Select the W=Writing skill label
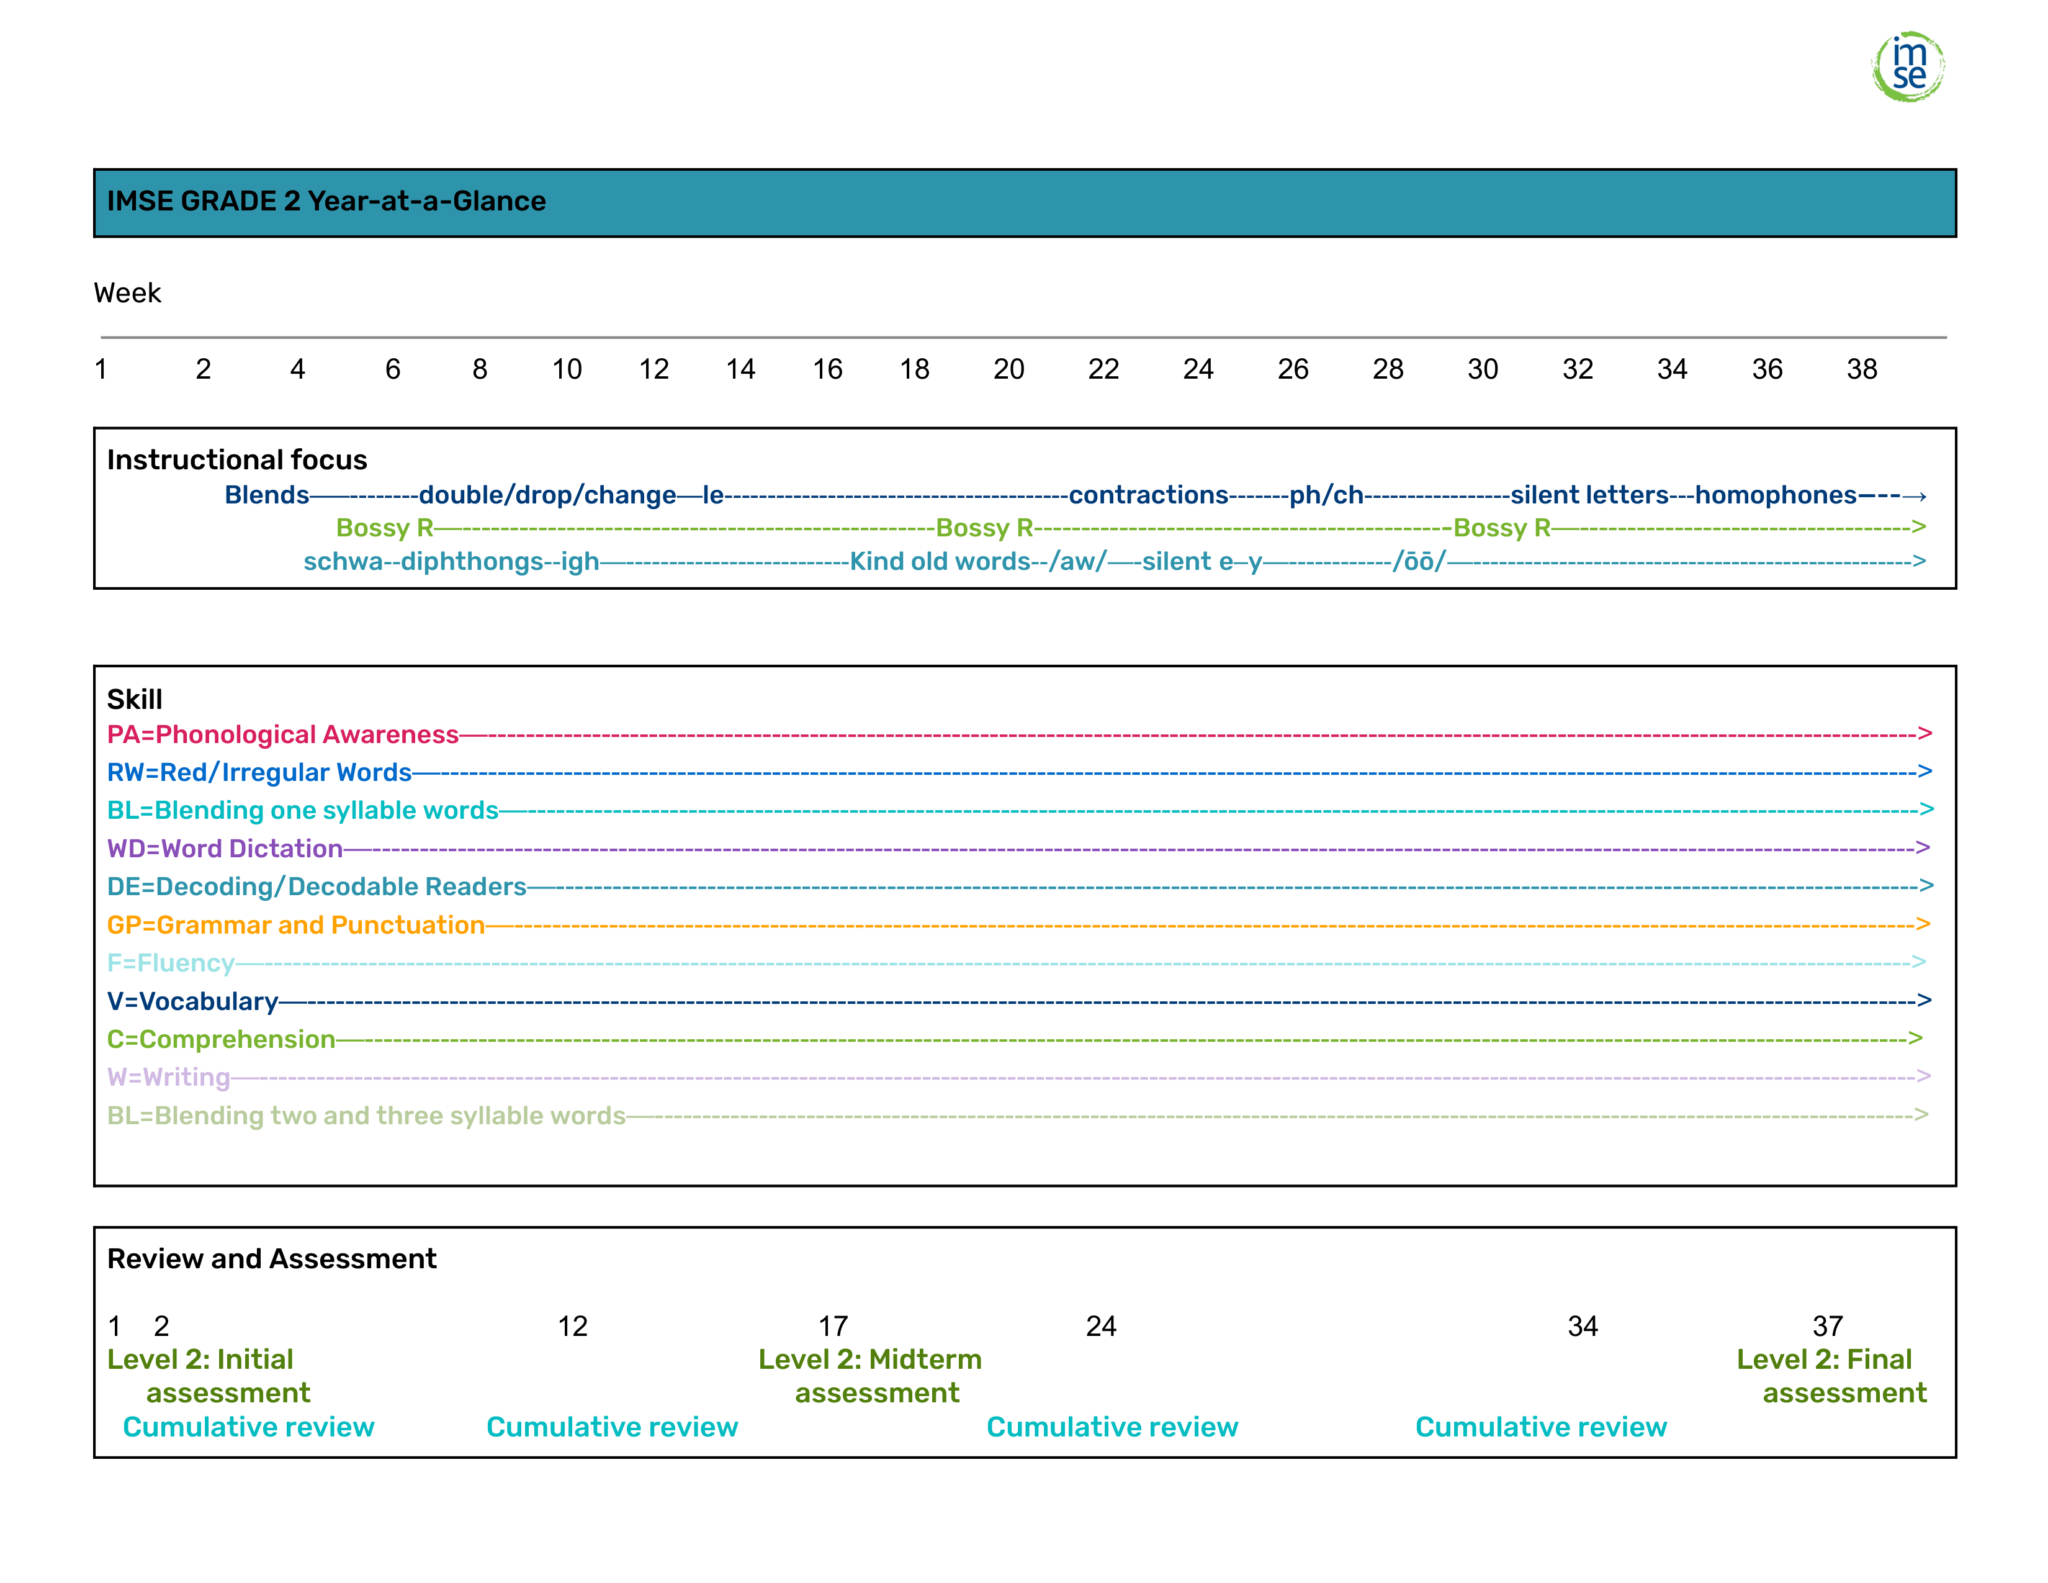Image resolution: width=2048 pixels, height=1583 pixels. (x=168, y=1077)
